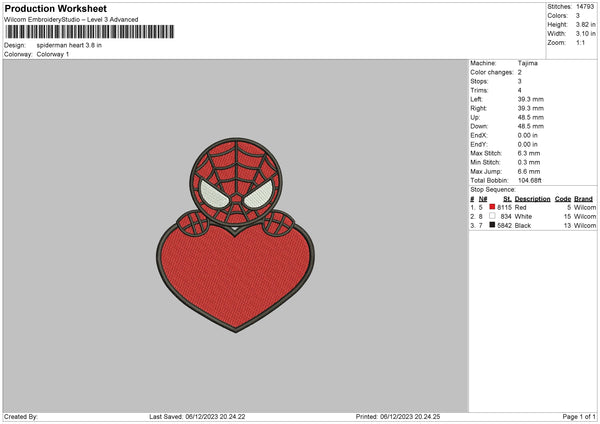Click the 'N#' column header
The width and height of the screenshot is (600, 424).
[x=483, y=199]
